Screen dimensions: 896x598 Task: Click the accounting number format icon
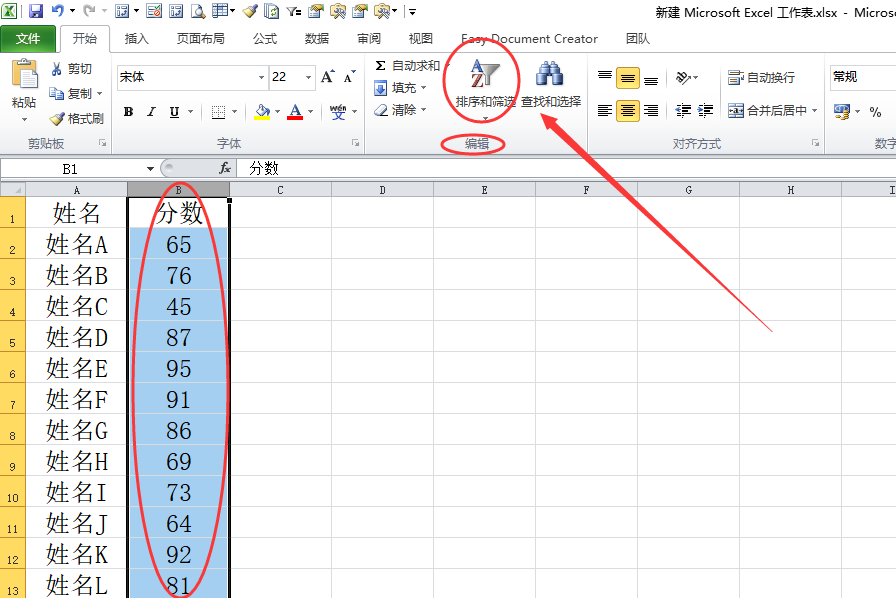[841, 111]
